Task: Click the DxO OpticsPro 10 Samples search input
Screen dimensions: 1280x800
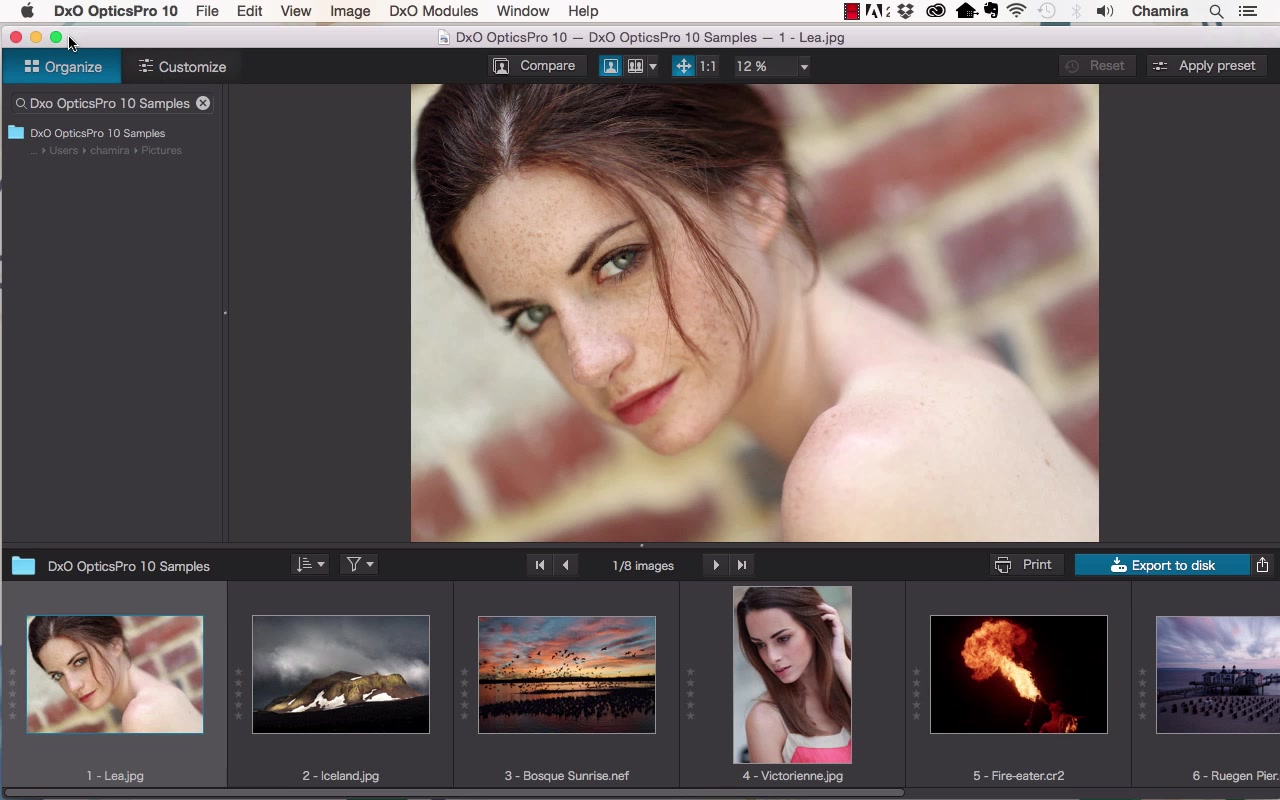Action: point(110,103)
